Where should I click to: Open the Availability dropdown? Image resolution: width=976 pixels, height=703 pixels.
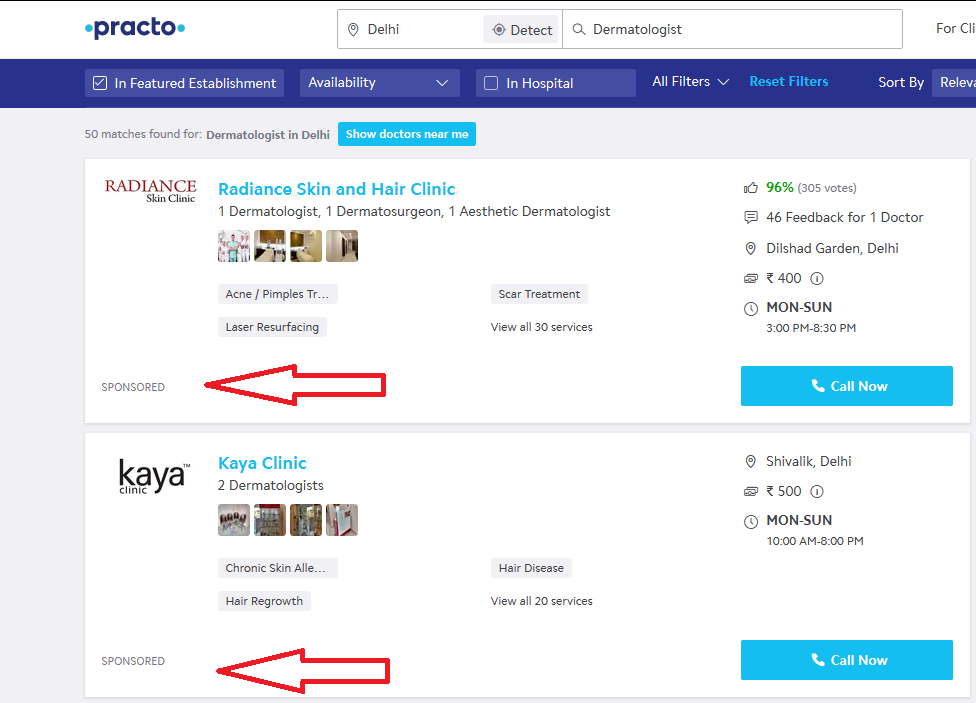click(380, 83)
